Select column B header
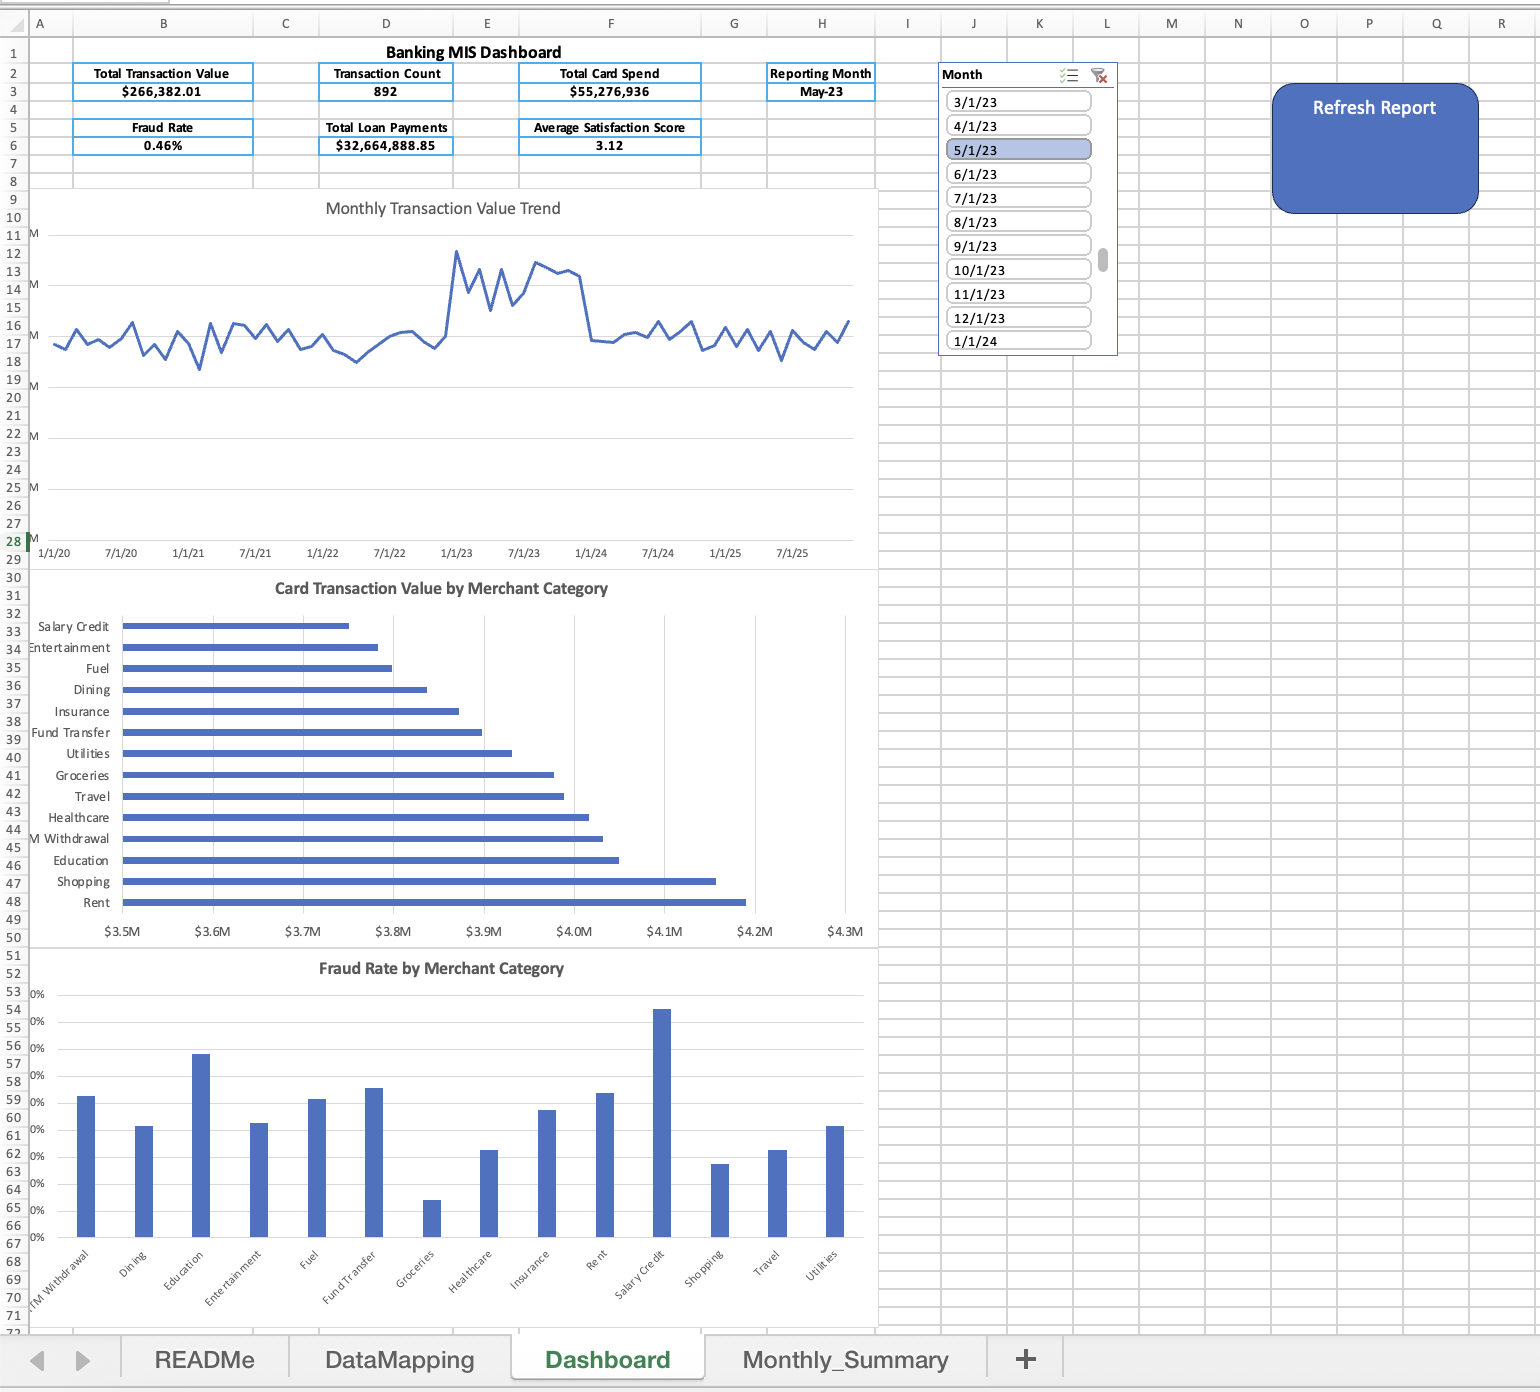The image size is (1540, 1392). 163,23
